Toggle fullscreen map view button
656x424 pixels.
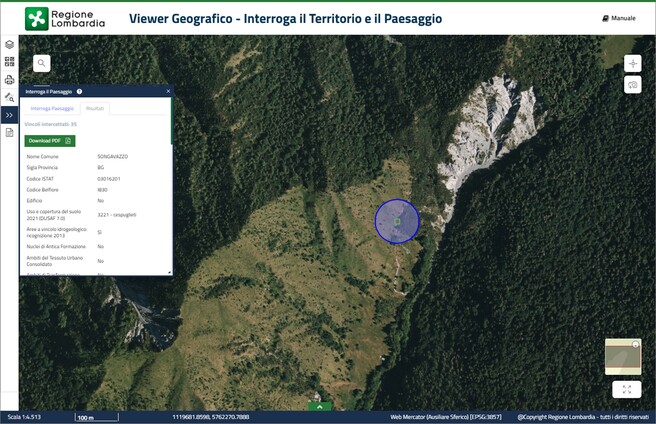point(627,389)
